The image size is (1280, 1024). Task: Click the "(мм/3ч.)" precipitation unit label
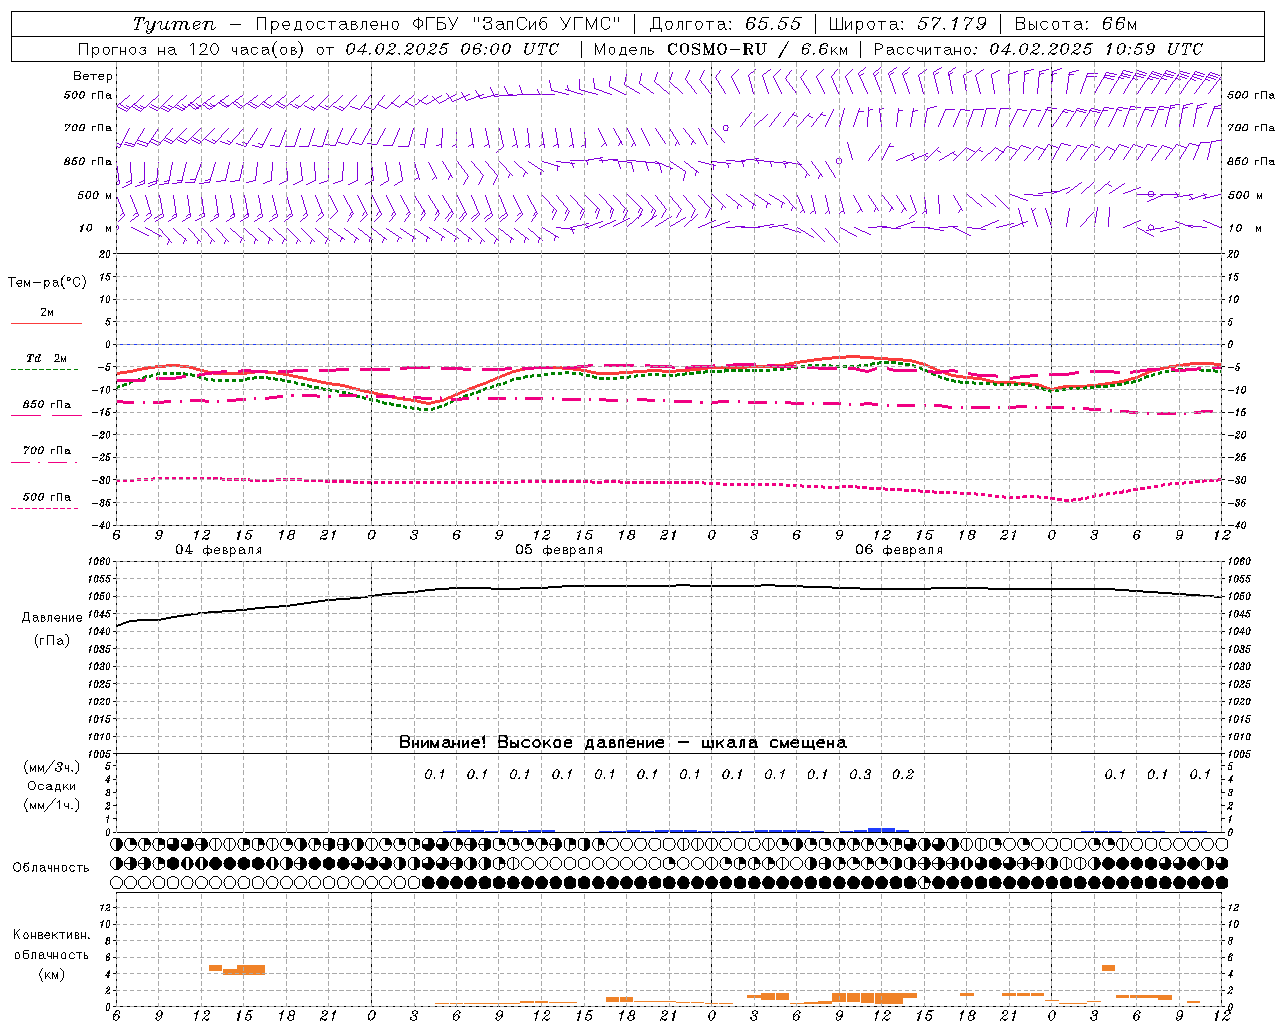(x=52, y=767)
